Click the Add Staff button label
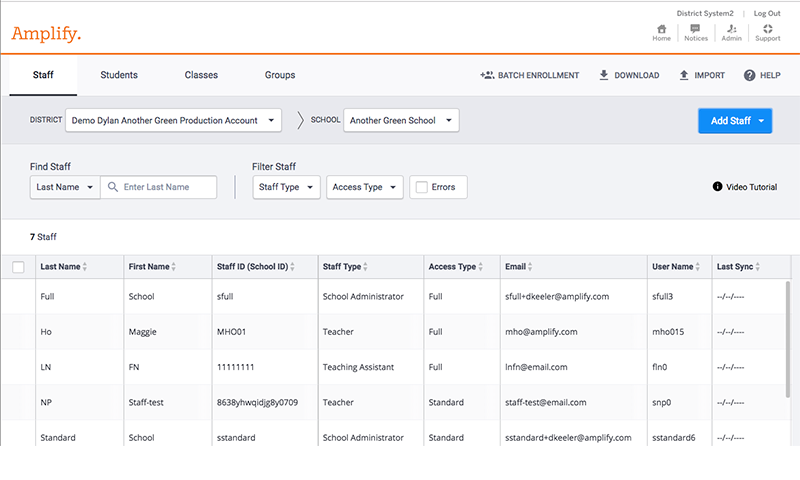The height and width of the screenshot is (480, 800). click(731, 121)
